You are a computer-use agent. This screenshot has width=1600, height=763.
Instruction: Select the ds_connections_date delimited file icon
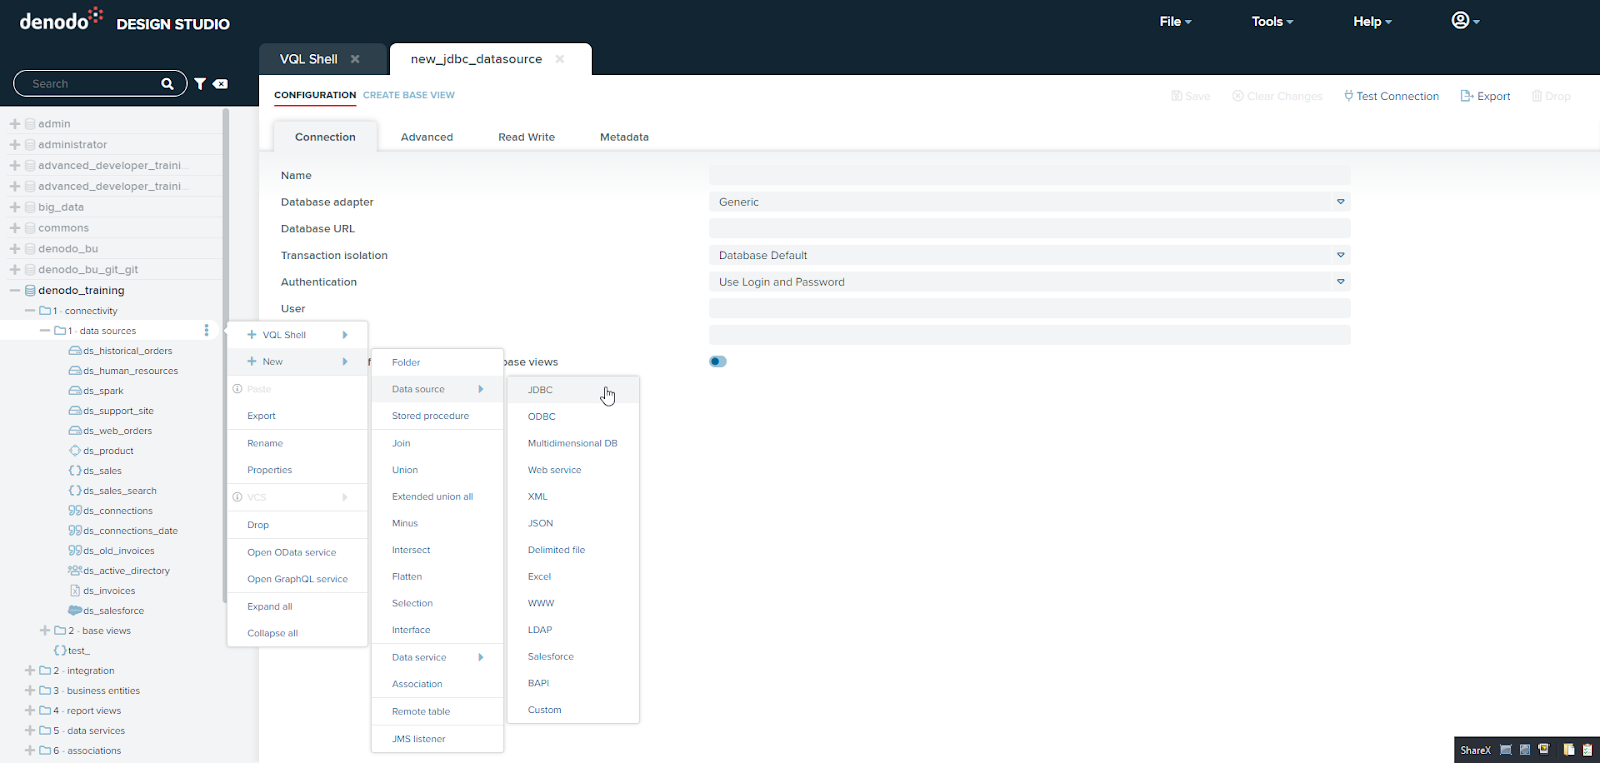pyautogui.click(x=75, y=531)
